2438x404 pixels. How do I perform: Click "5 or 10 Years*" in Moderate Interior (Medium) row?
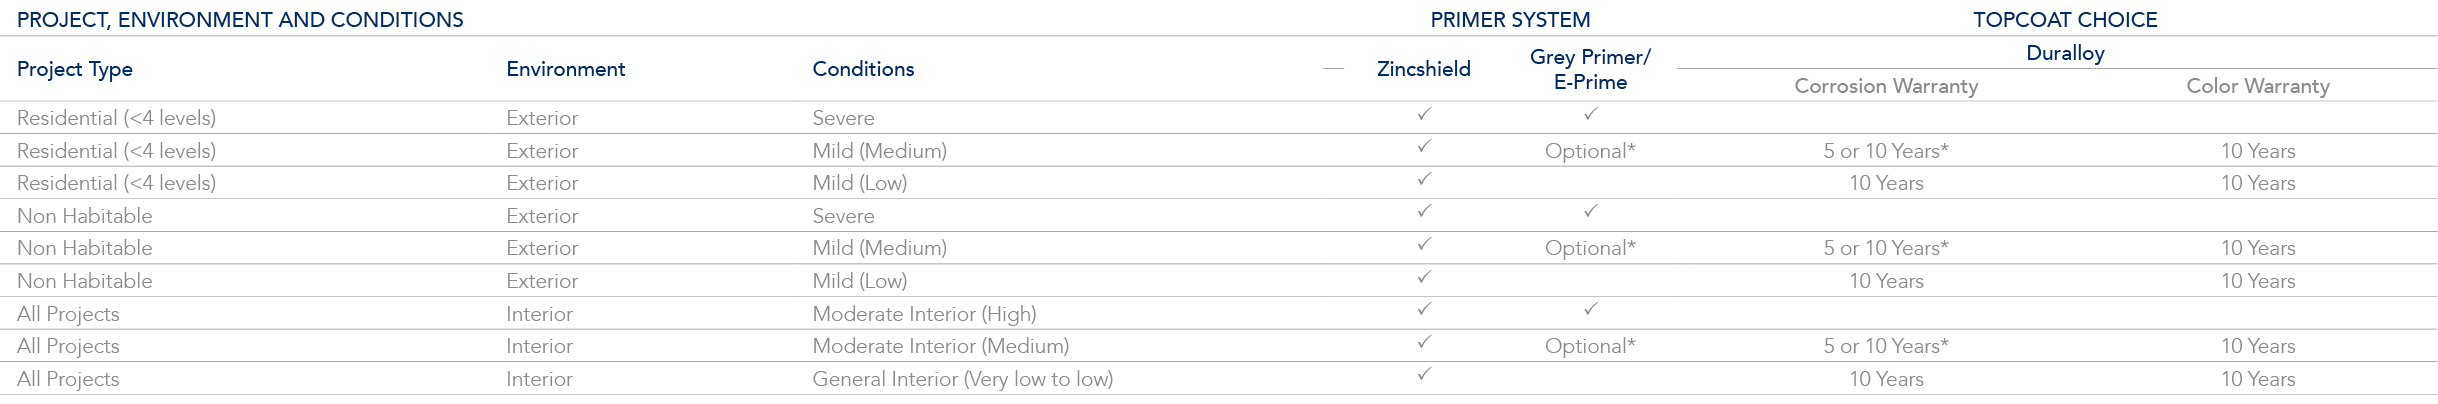[x=1886, y=346]
